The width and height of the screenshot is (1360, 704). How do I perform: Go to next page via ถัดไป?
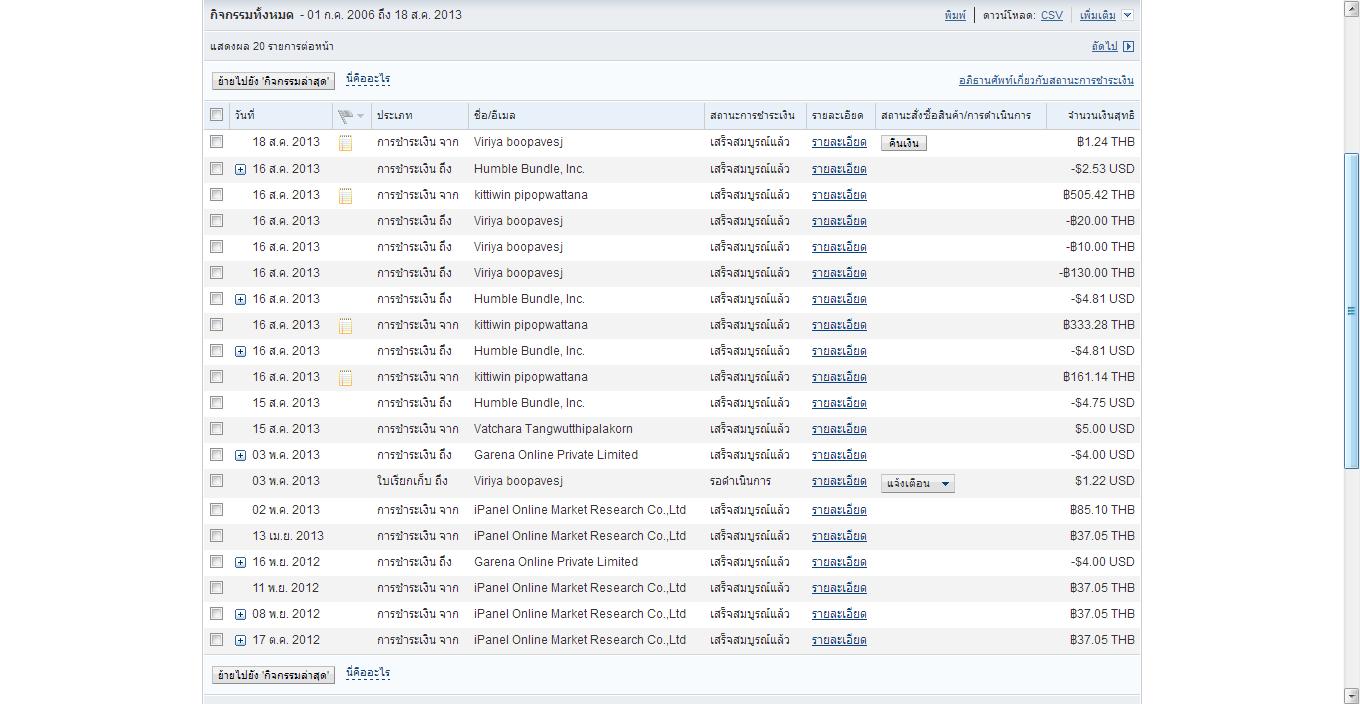pyautogui.click(x=1105, y=46)
